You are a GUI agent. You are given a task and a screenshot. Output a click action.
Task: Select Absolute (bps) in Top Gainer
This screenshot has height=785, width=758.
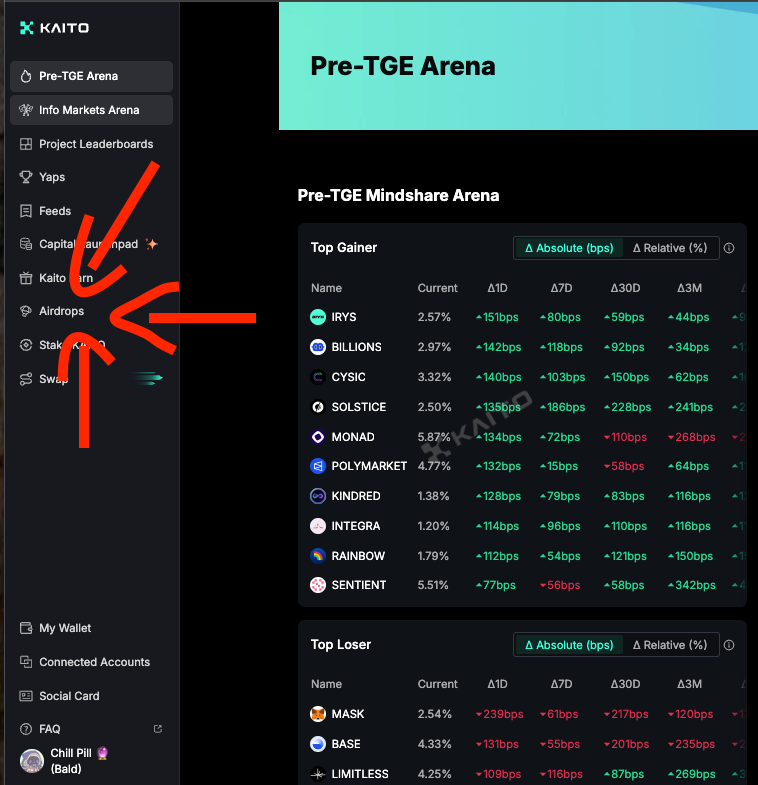569,248
